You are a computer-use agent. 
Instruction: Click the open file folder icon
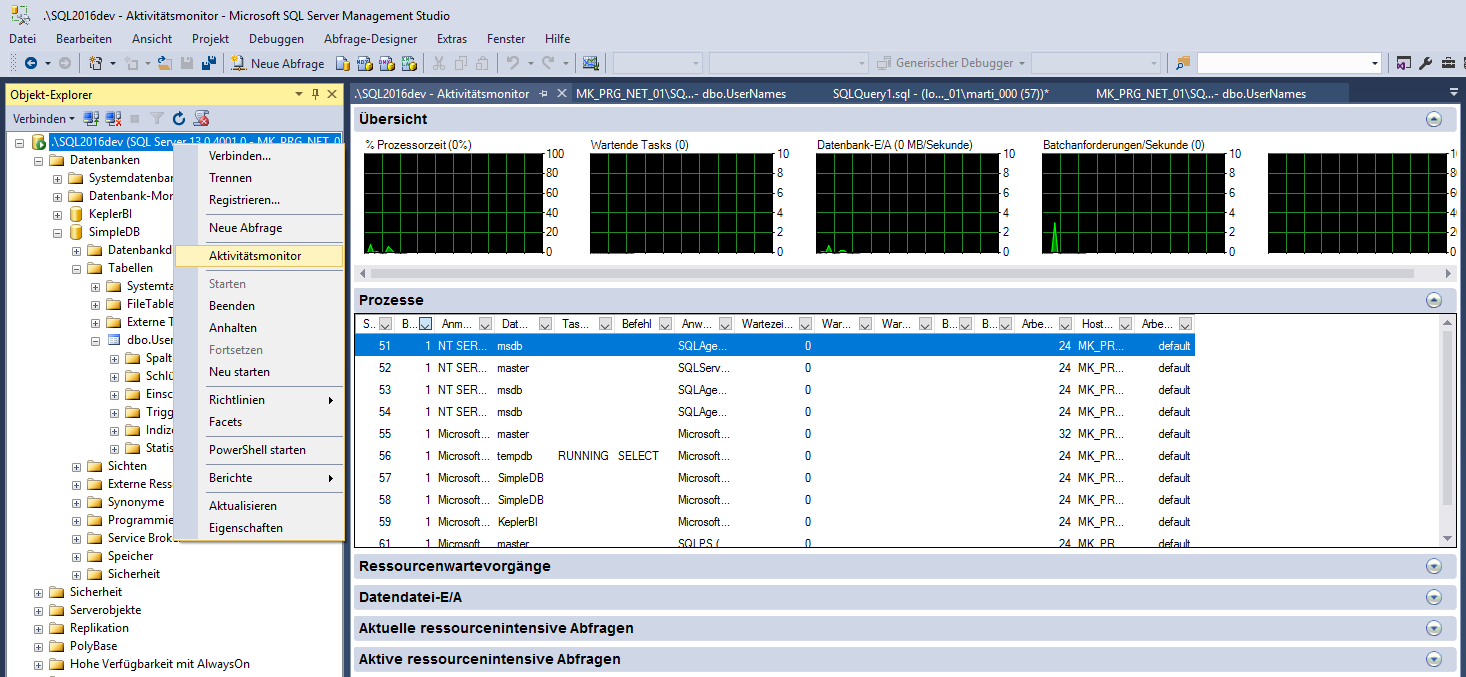[x=167, y=63]
